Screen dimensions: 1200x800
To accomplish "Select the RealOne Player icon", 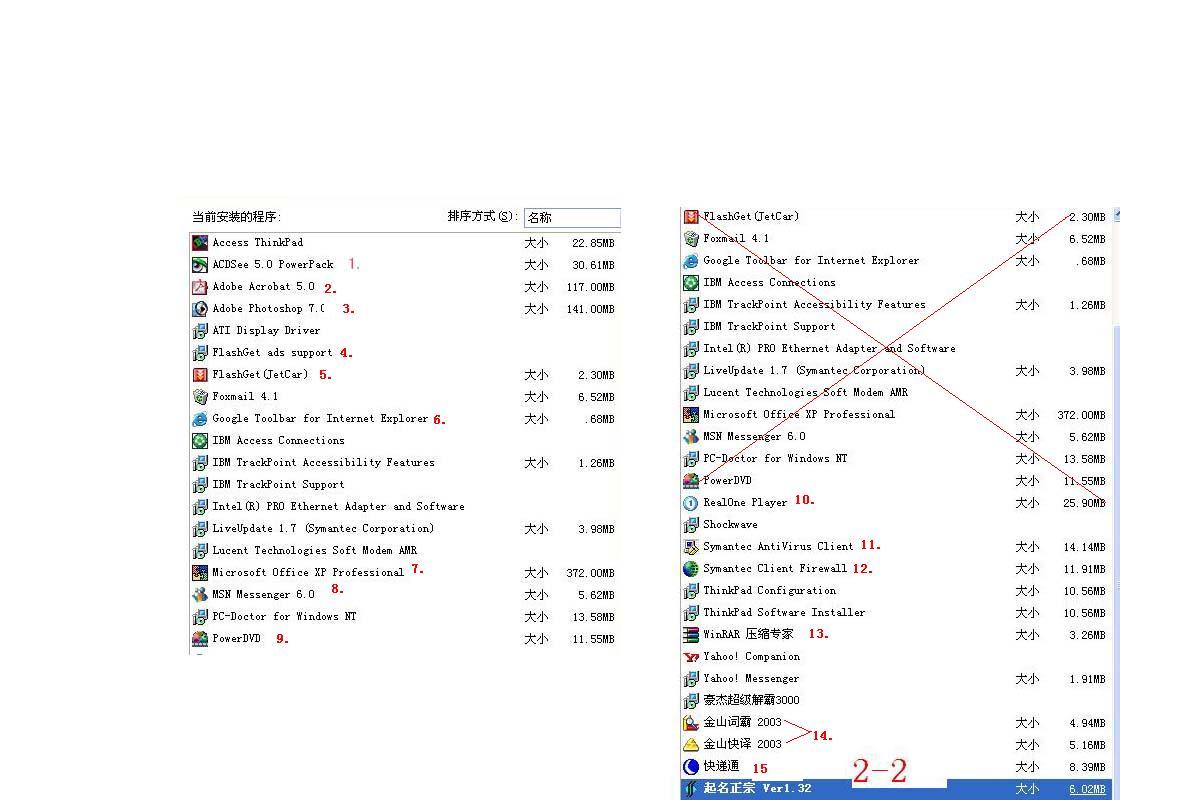I will (691, 502).
